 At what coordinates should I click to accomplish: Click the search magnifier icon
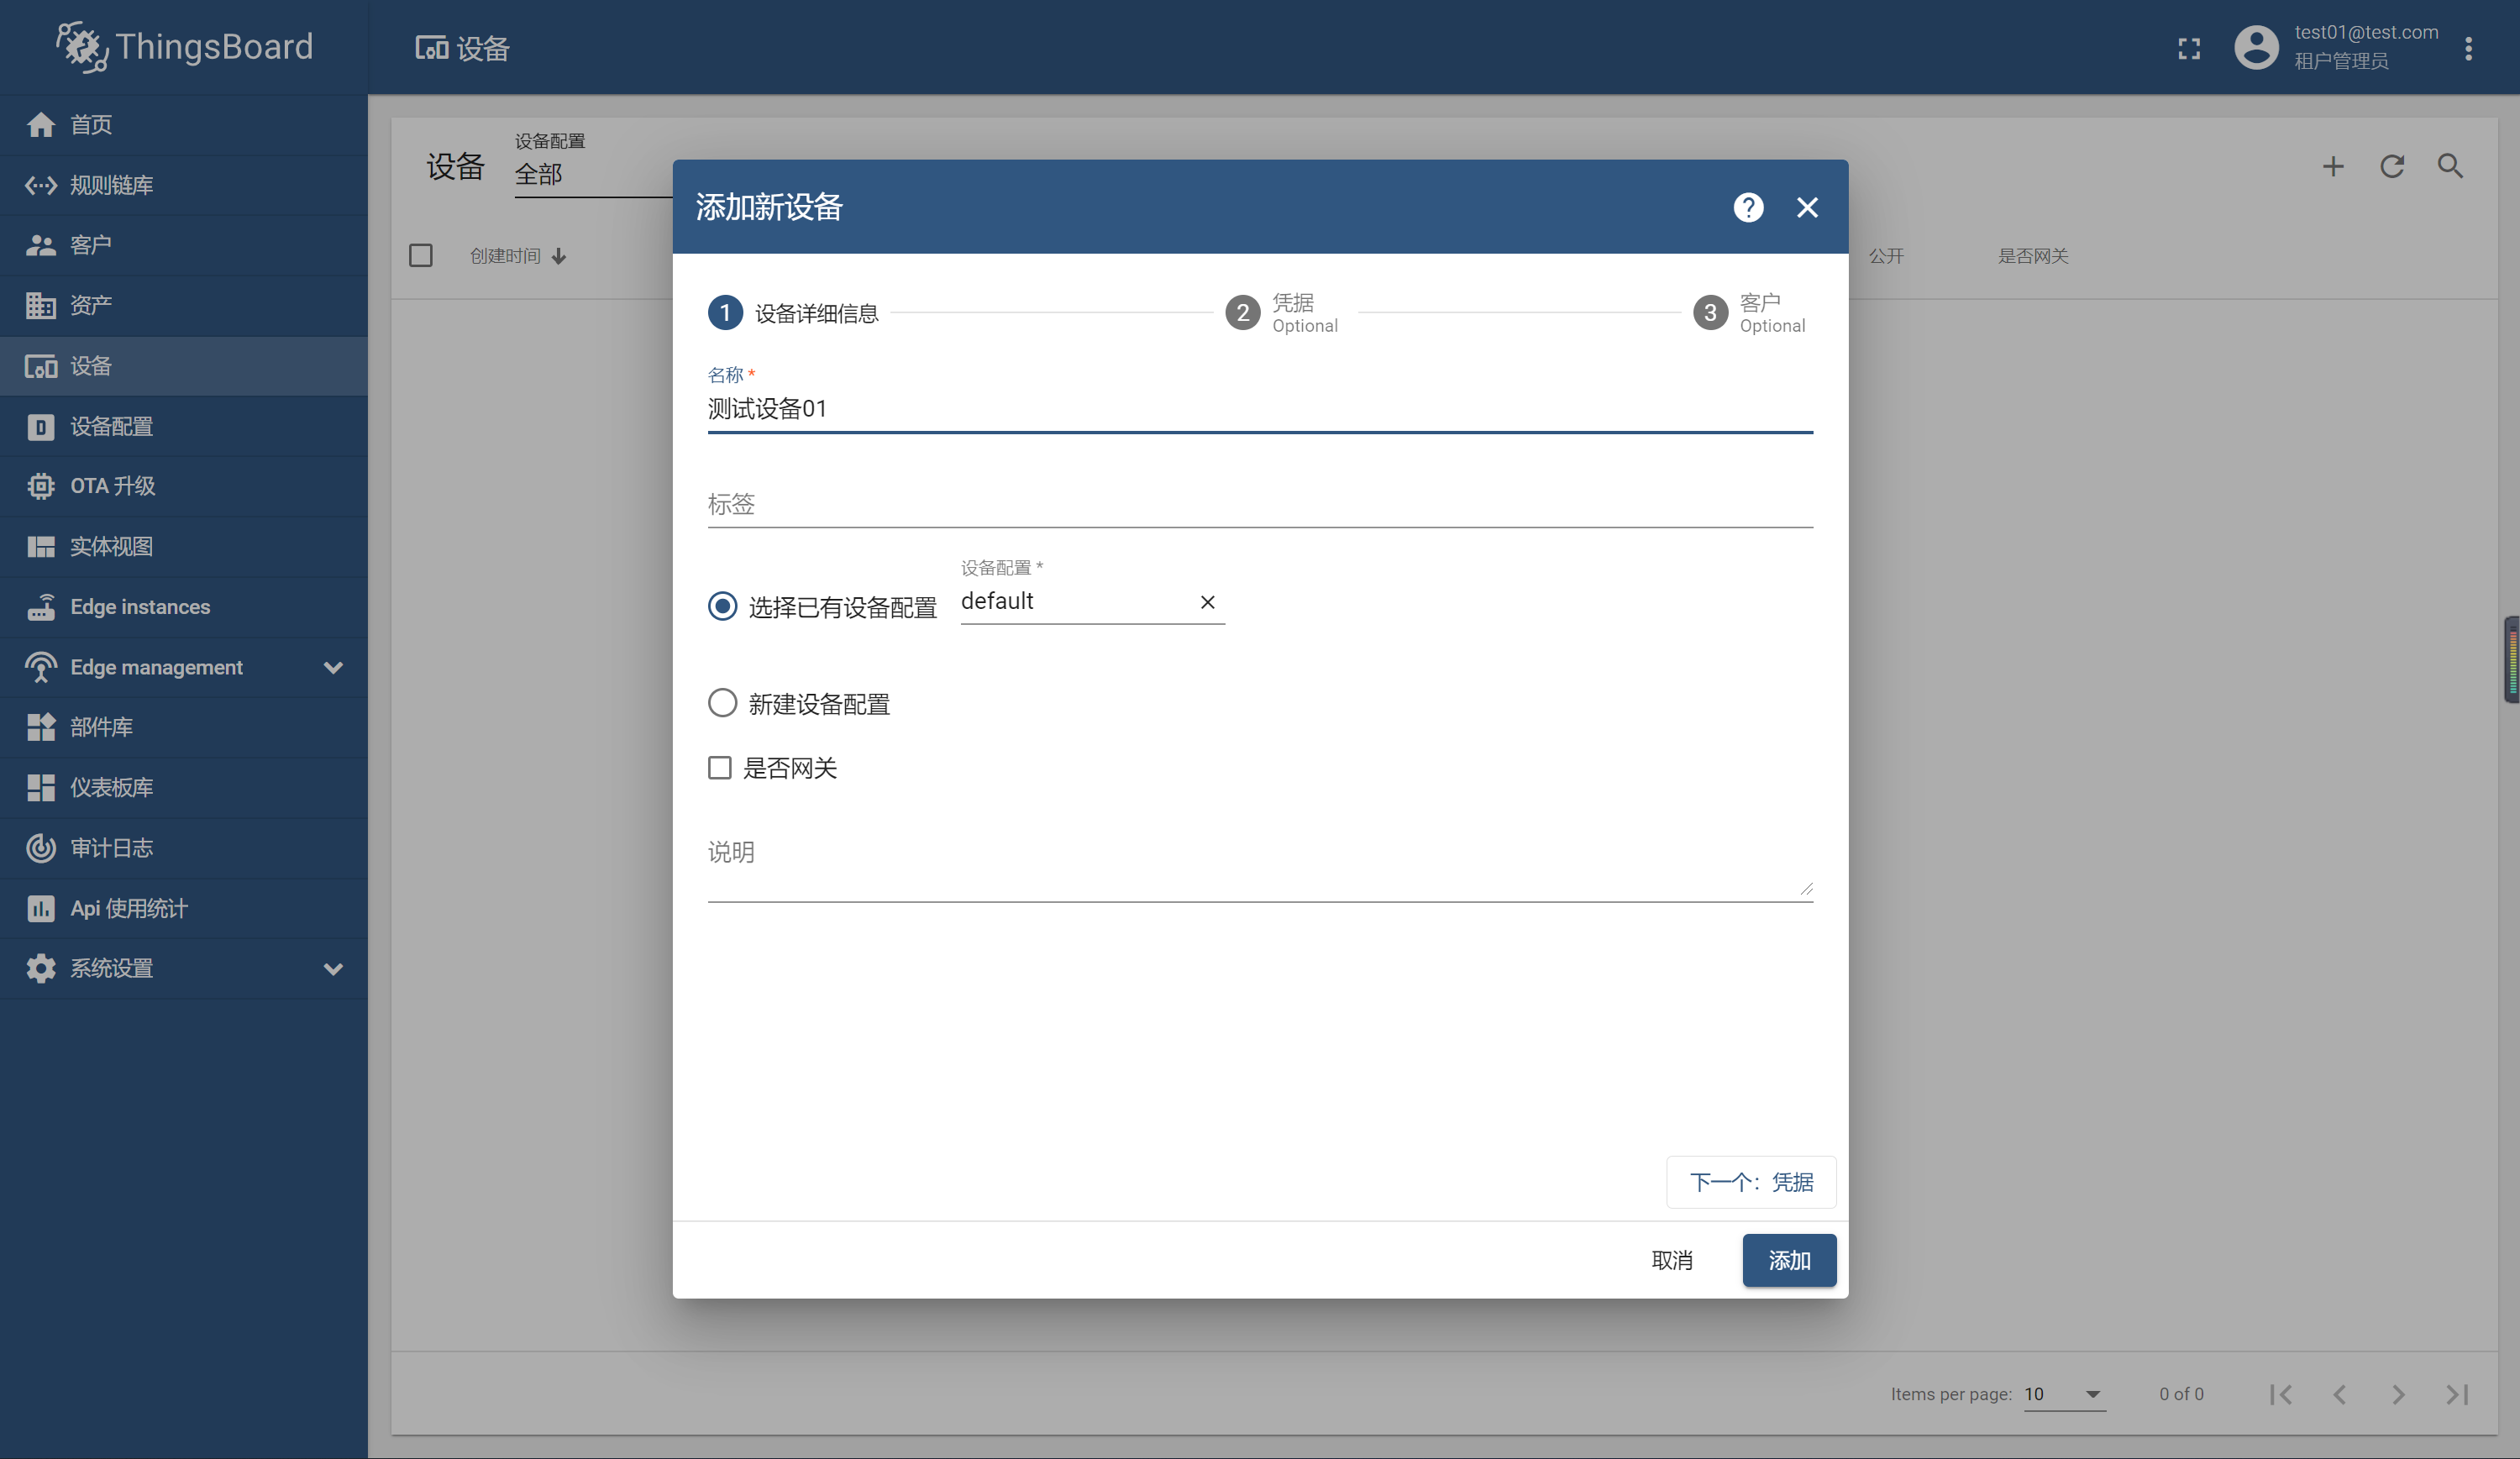click(2449, 166)
